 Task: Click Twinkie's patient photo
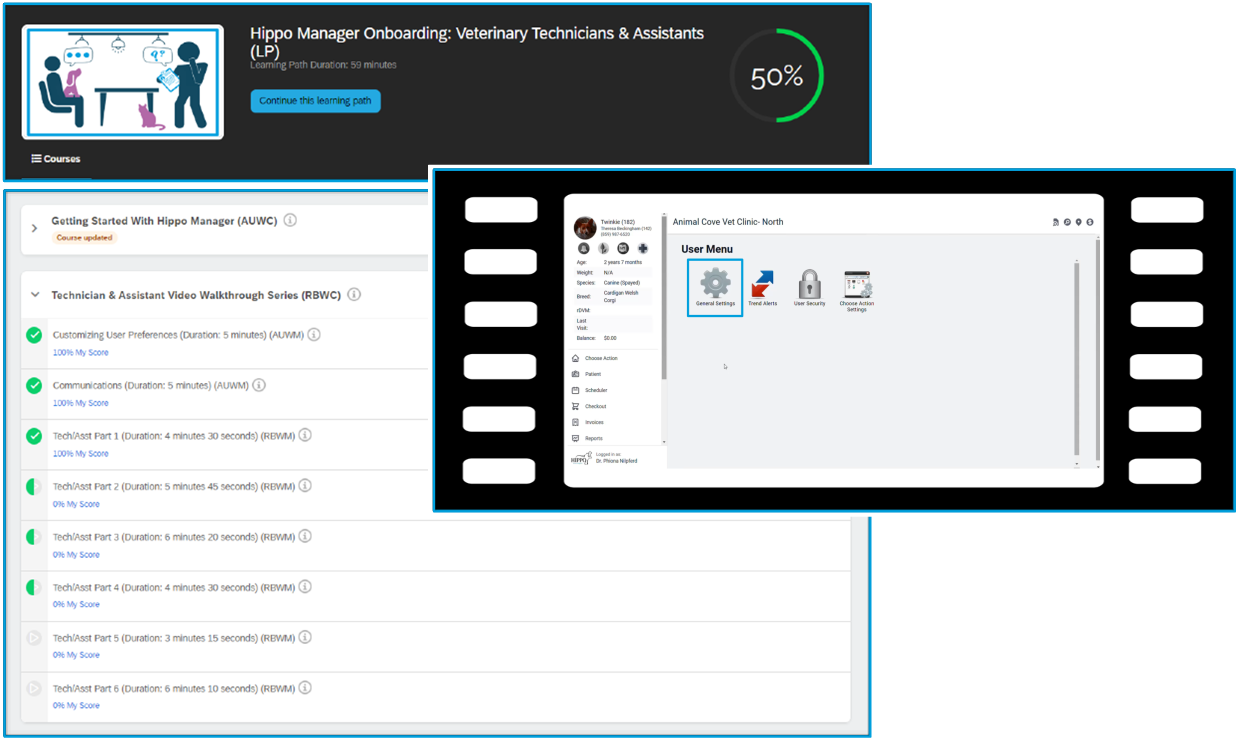point(585,227)
